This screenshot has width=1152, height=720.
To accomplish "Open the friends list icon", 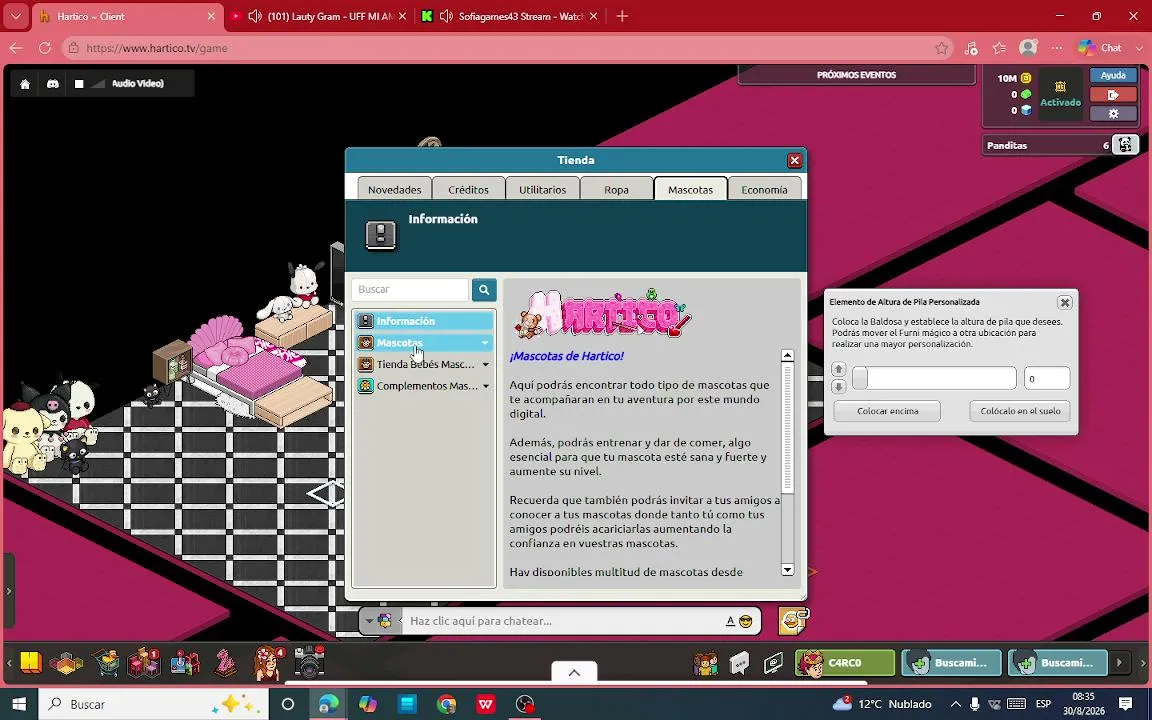I will tap(705, 663).
